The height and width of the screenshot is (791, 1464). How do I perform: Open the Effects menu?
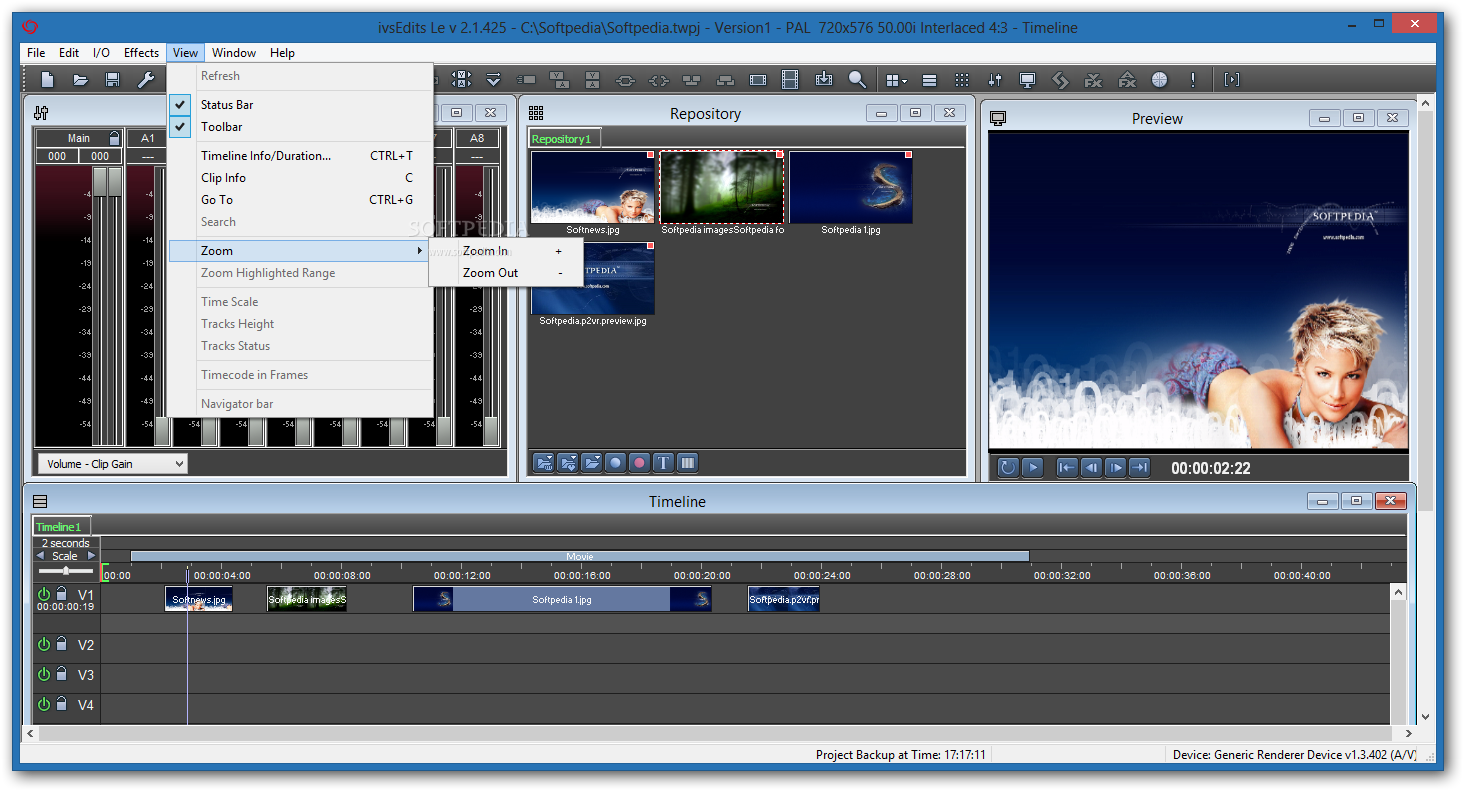tap(141, 53)
